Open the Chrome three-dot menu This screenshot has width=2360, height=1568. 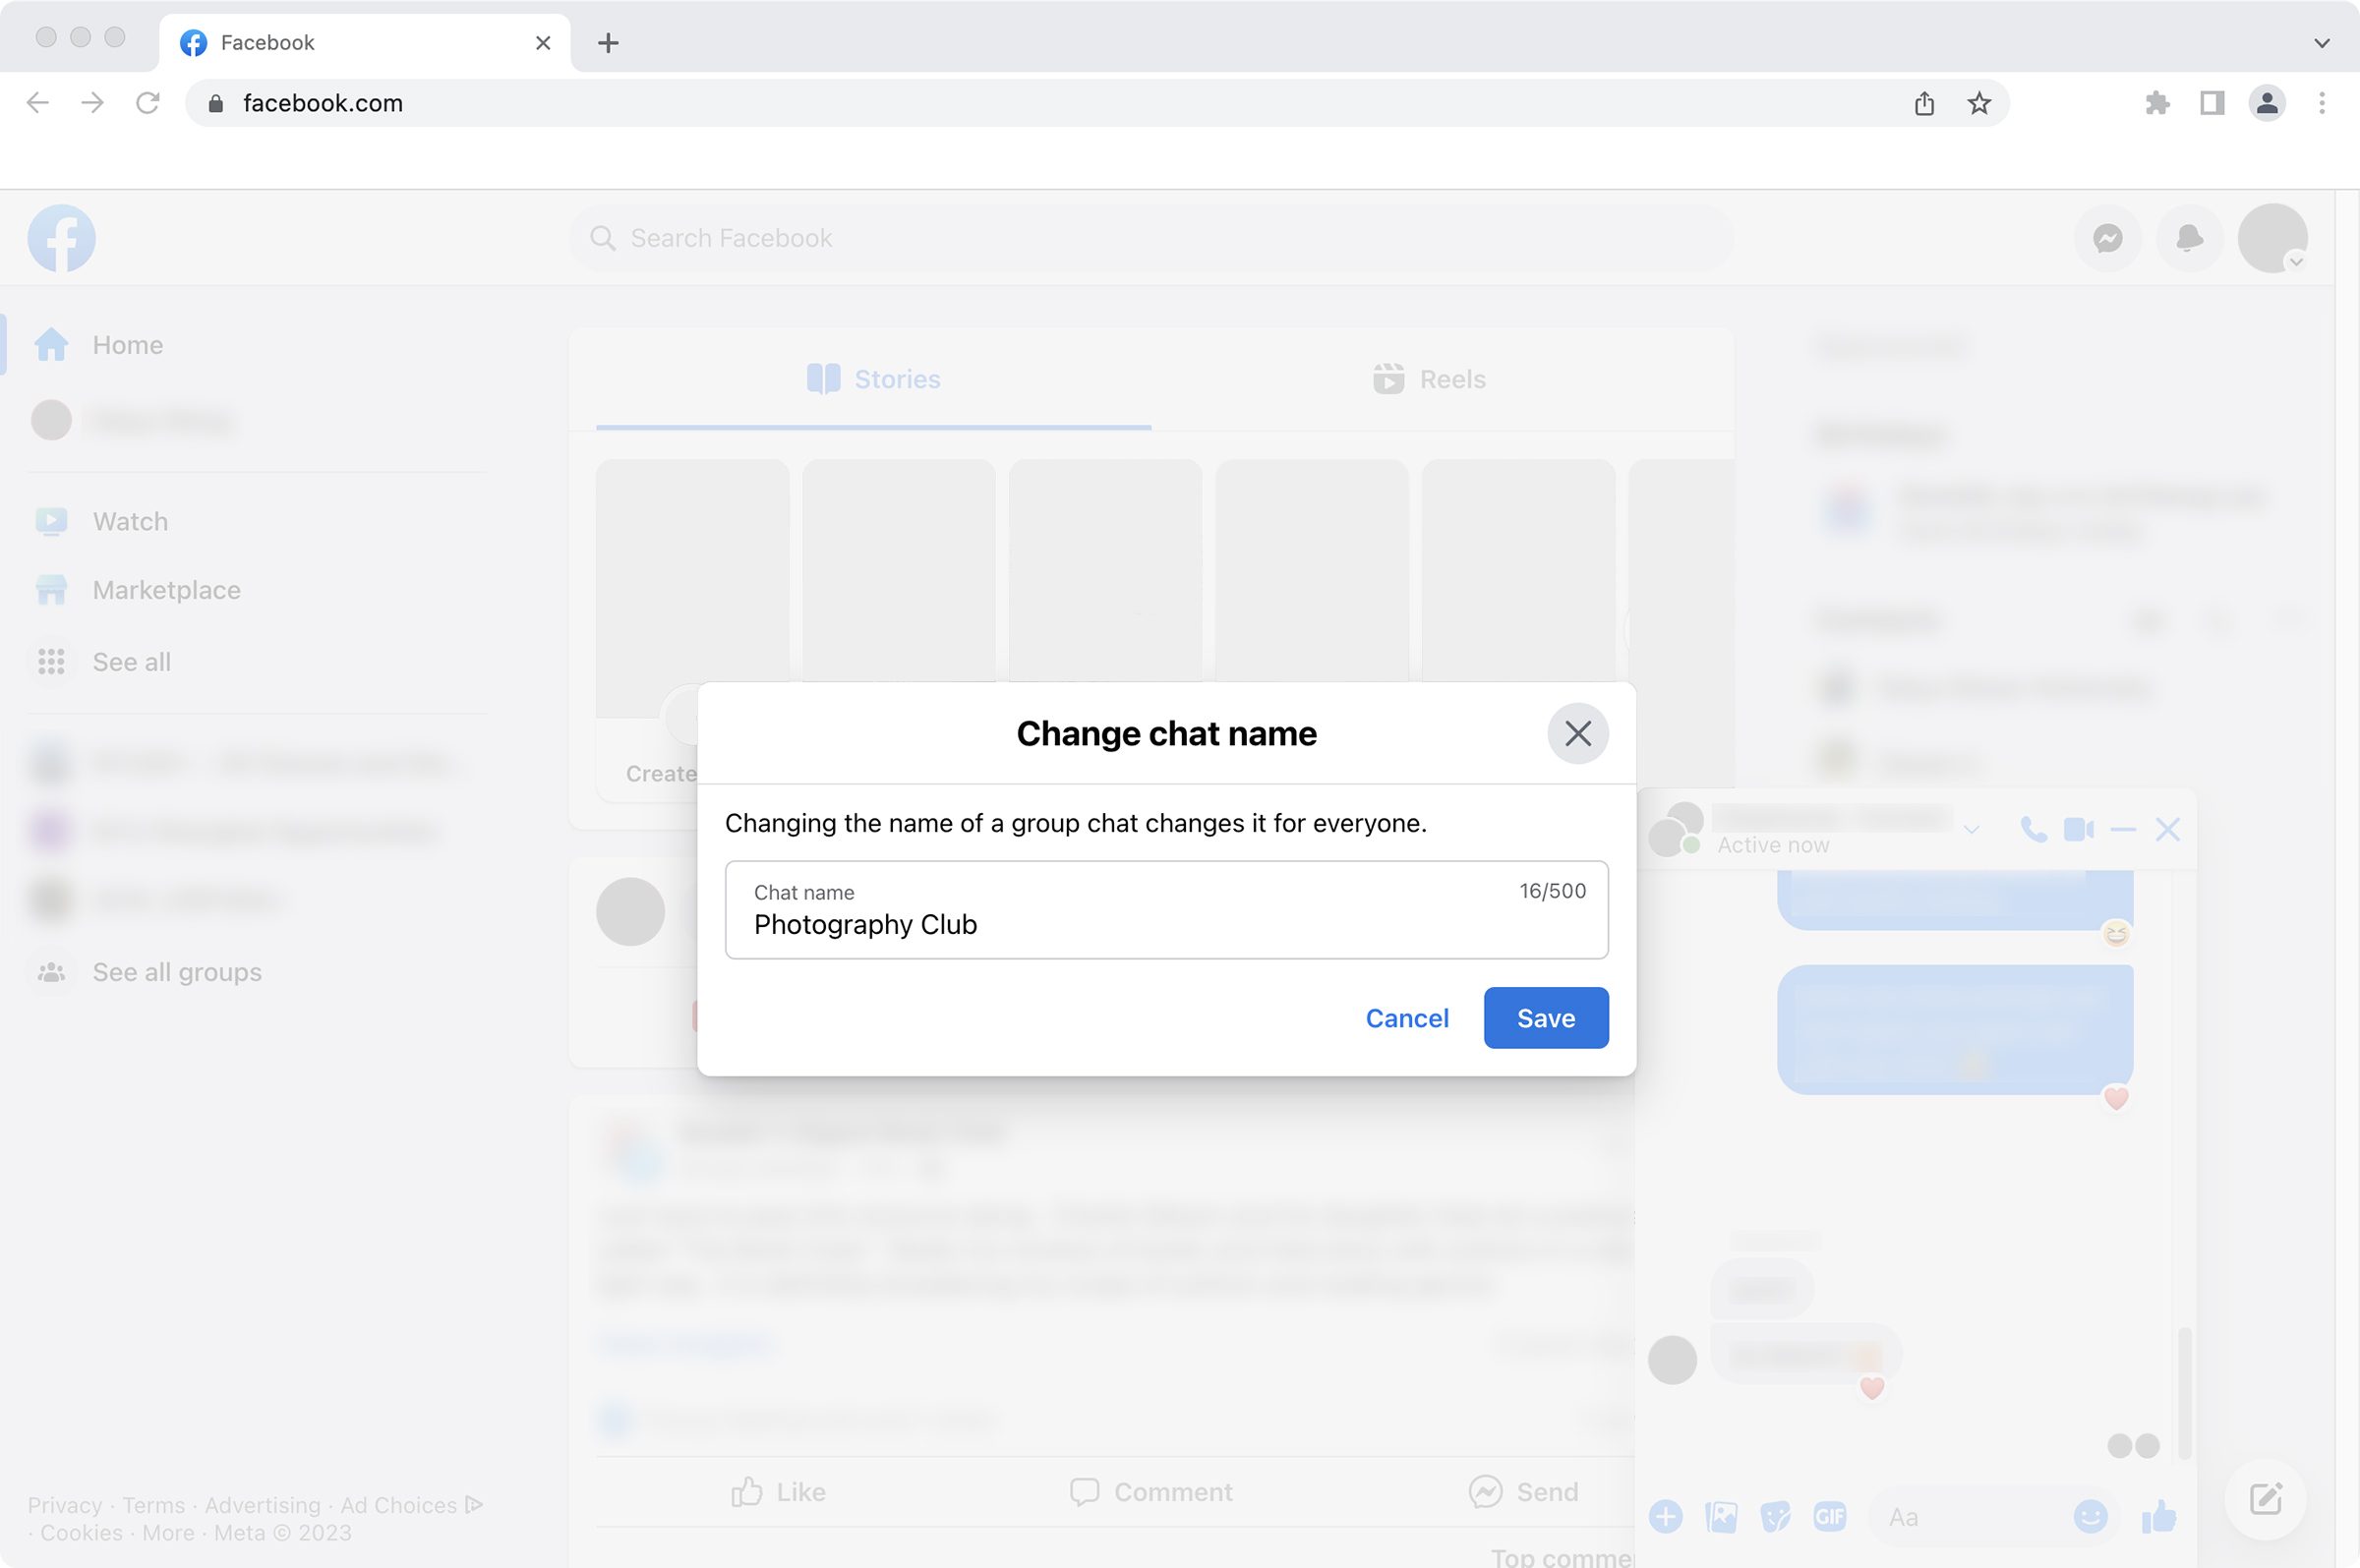coord(2322,103)
